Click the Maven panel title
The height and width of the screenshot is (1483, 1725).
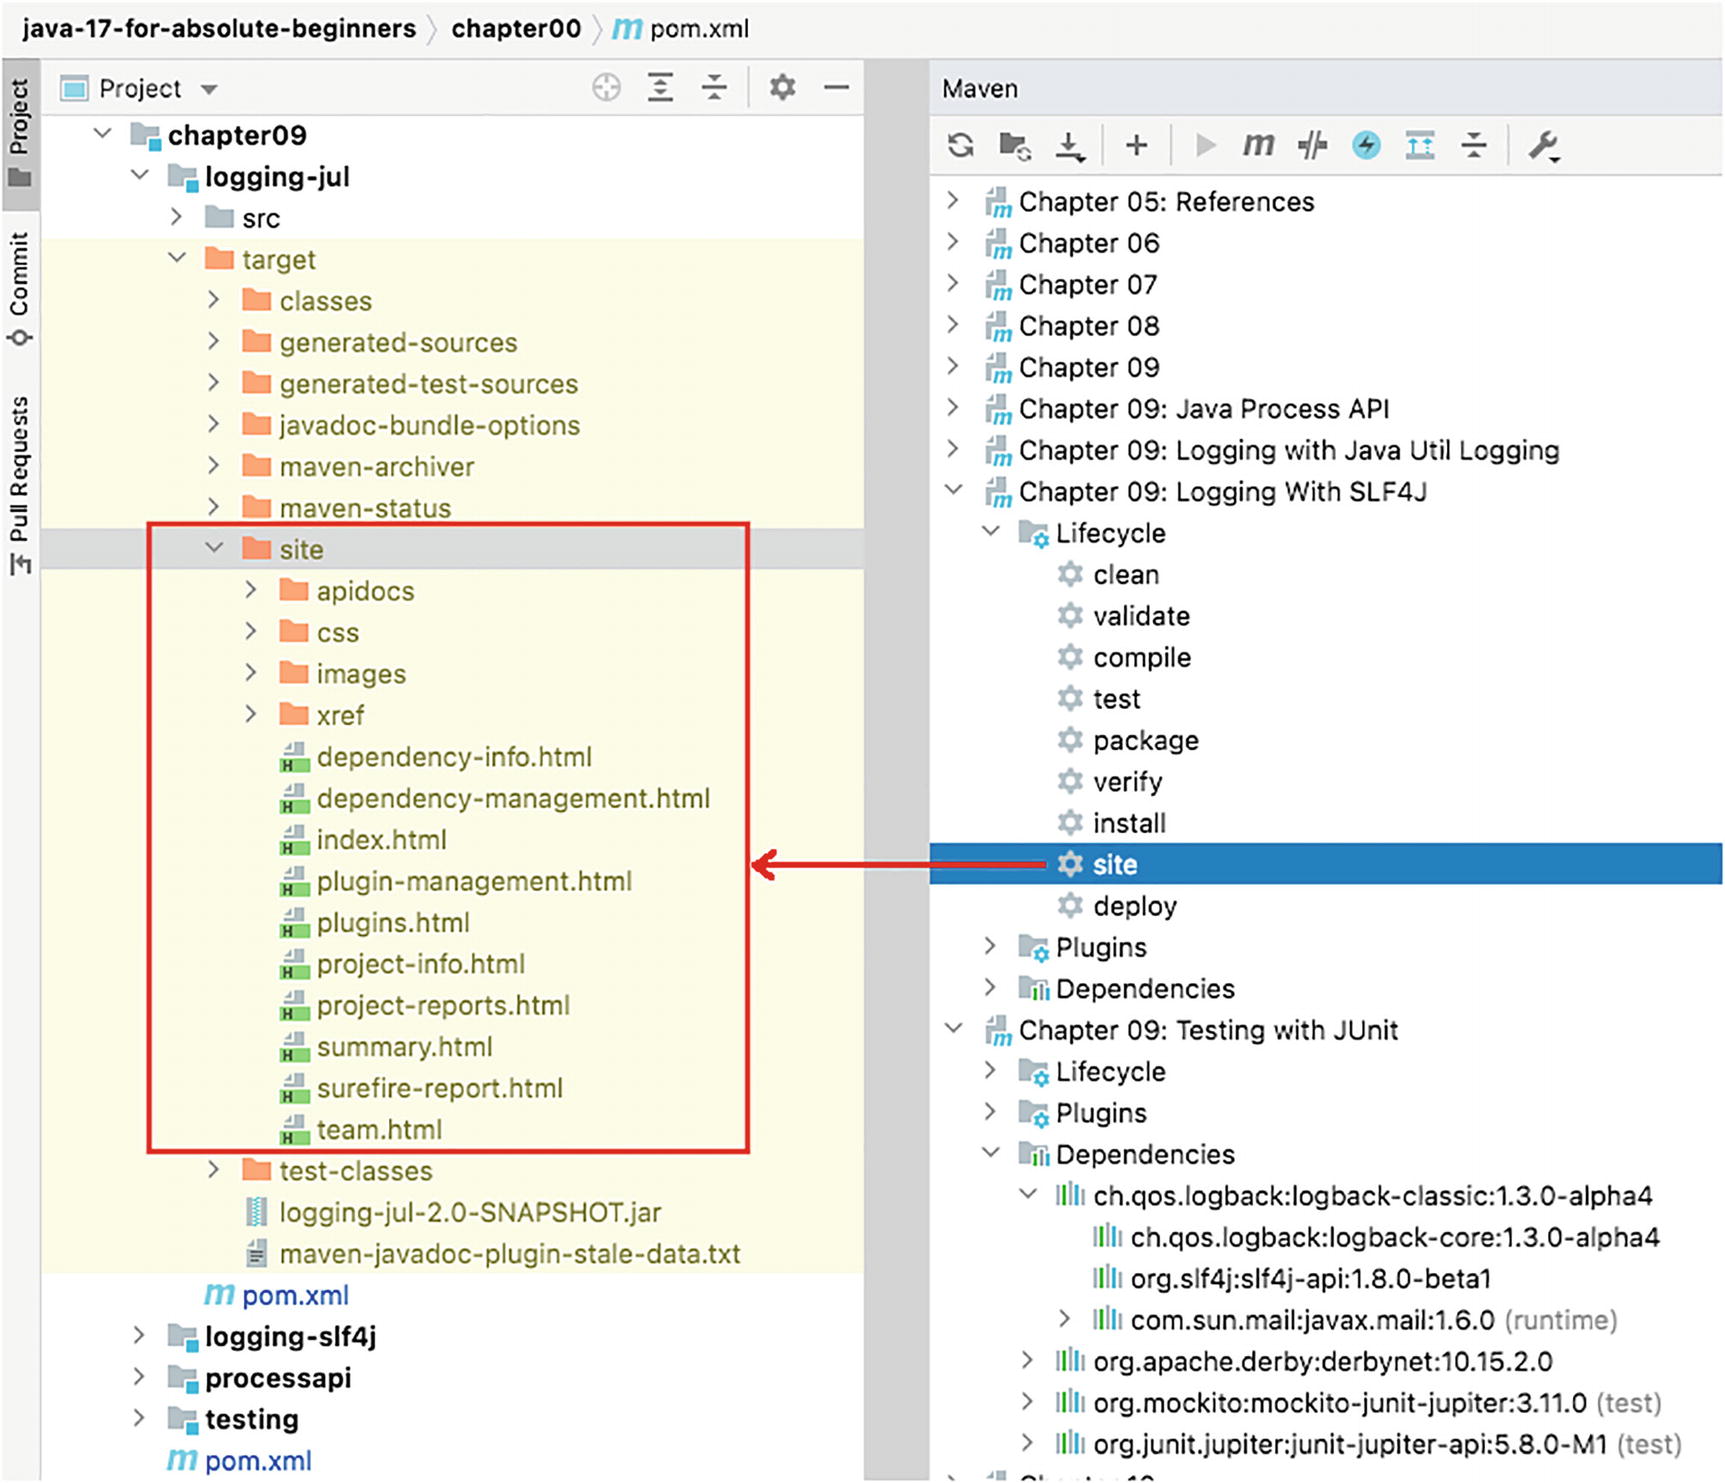click(980, 89)
